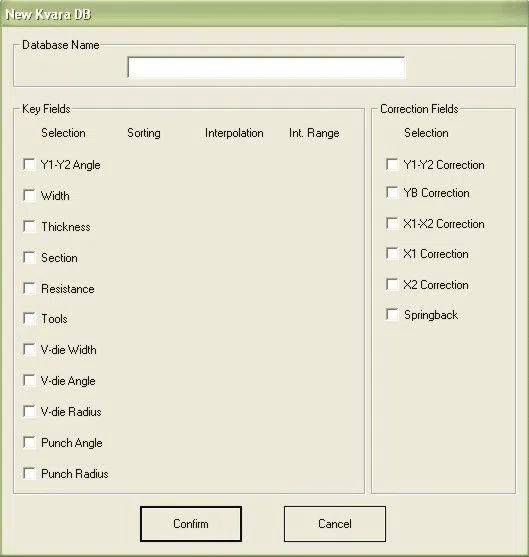Select the Punch Angle checkbox
The image size is (529, 557).
click(x=29, y=443)
